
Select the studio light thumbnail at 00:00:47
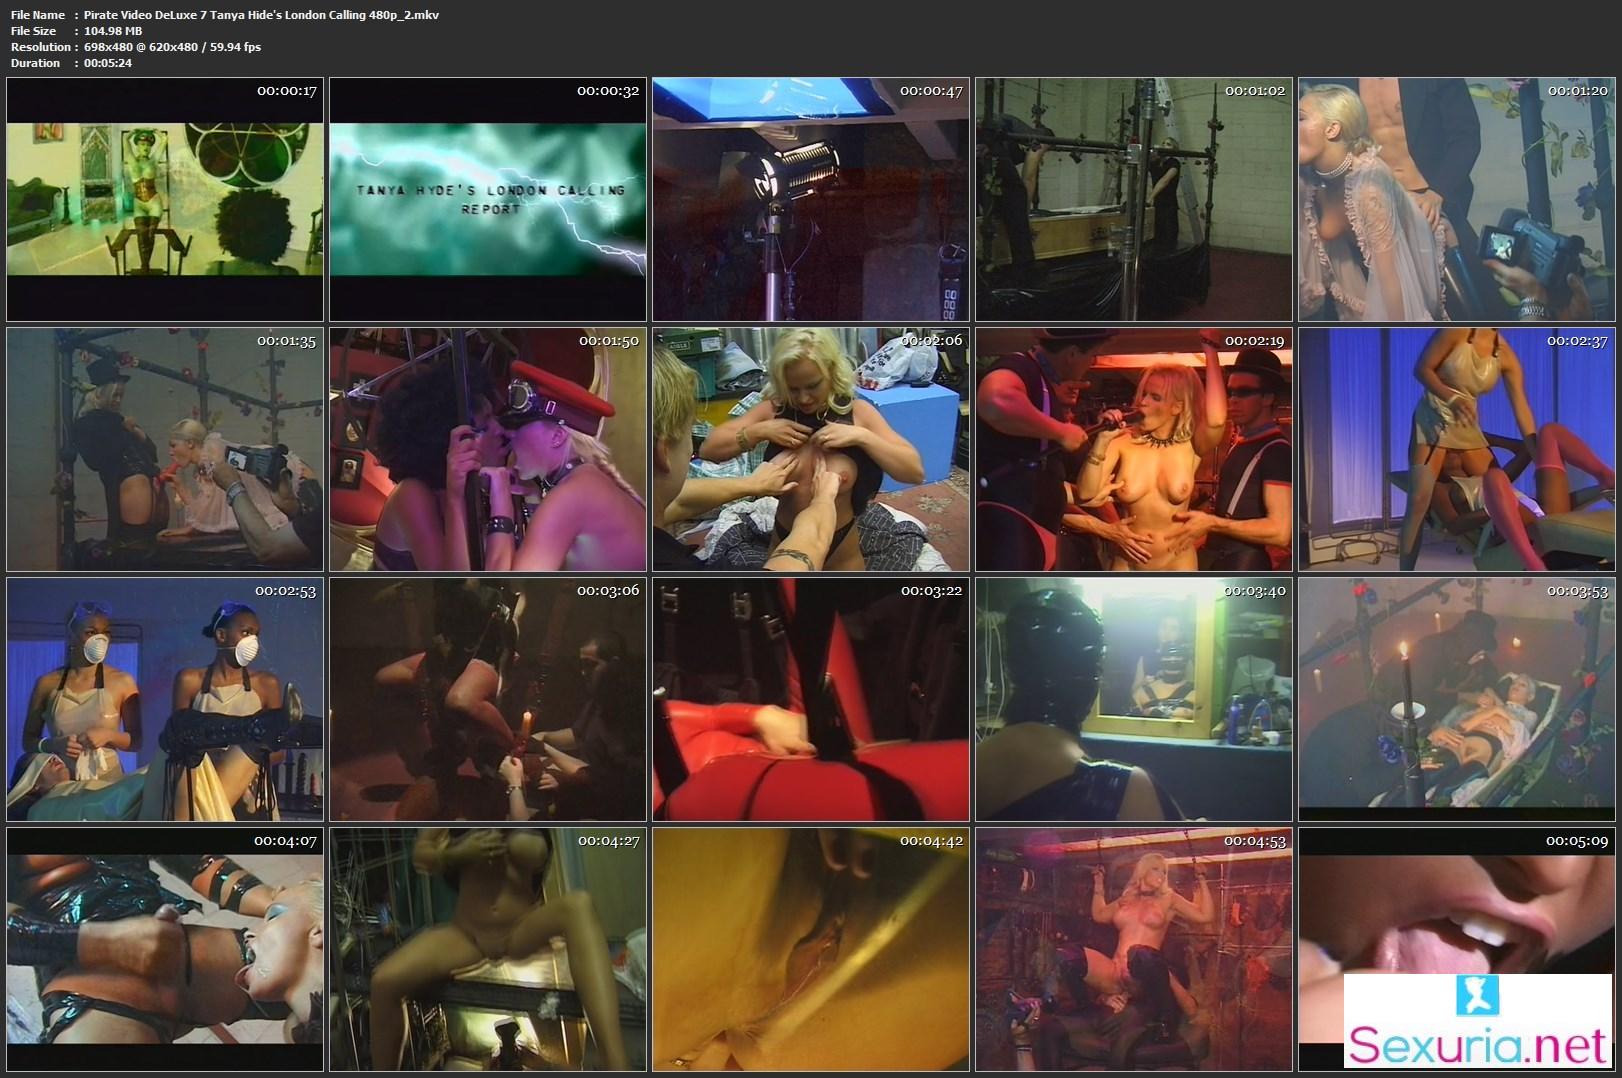pos(811,199)
